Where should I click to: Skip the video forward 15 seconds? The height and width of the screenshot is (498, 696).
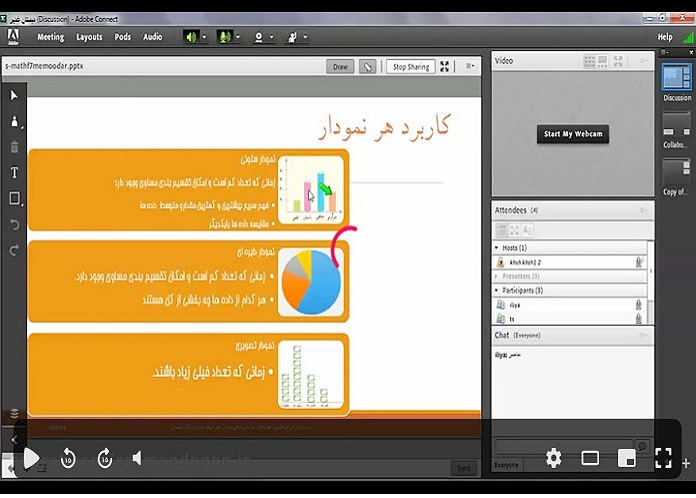pyautogui.click(x=105, y=458)
